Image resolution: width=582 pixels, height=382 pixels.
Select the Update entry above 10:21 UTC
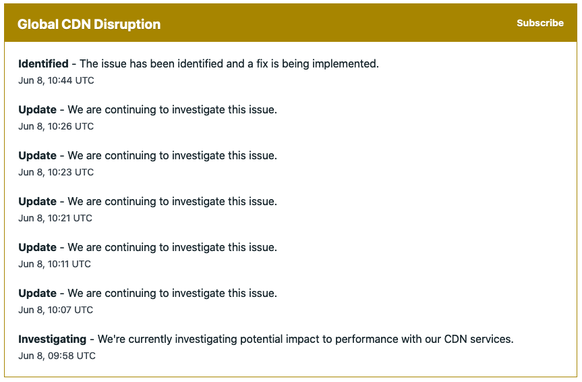coord(37,202)
